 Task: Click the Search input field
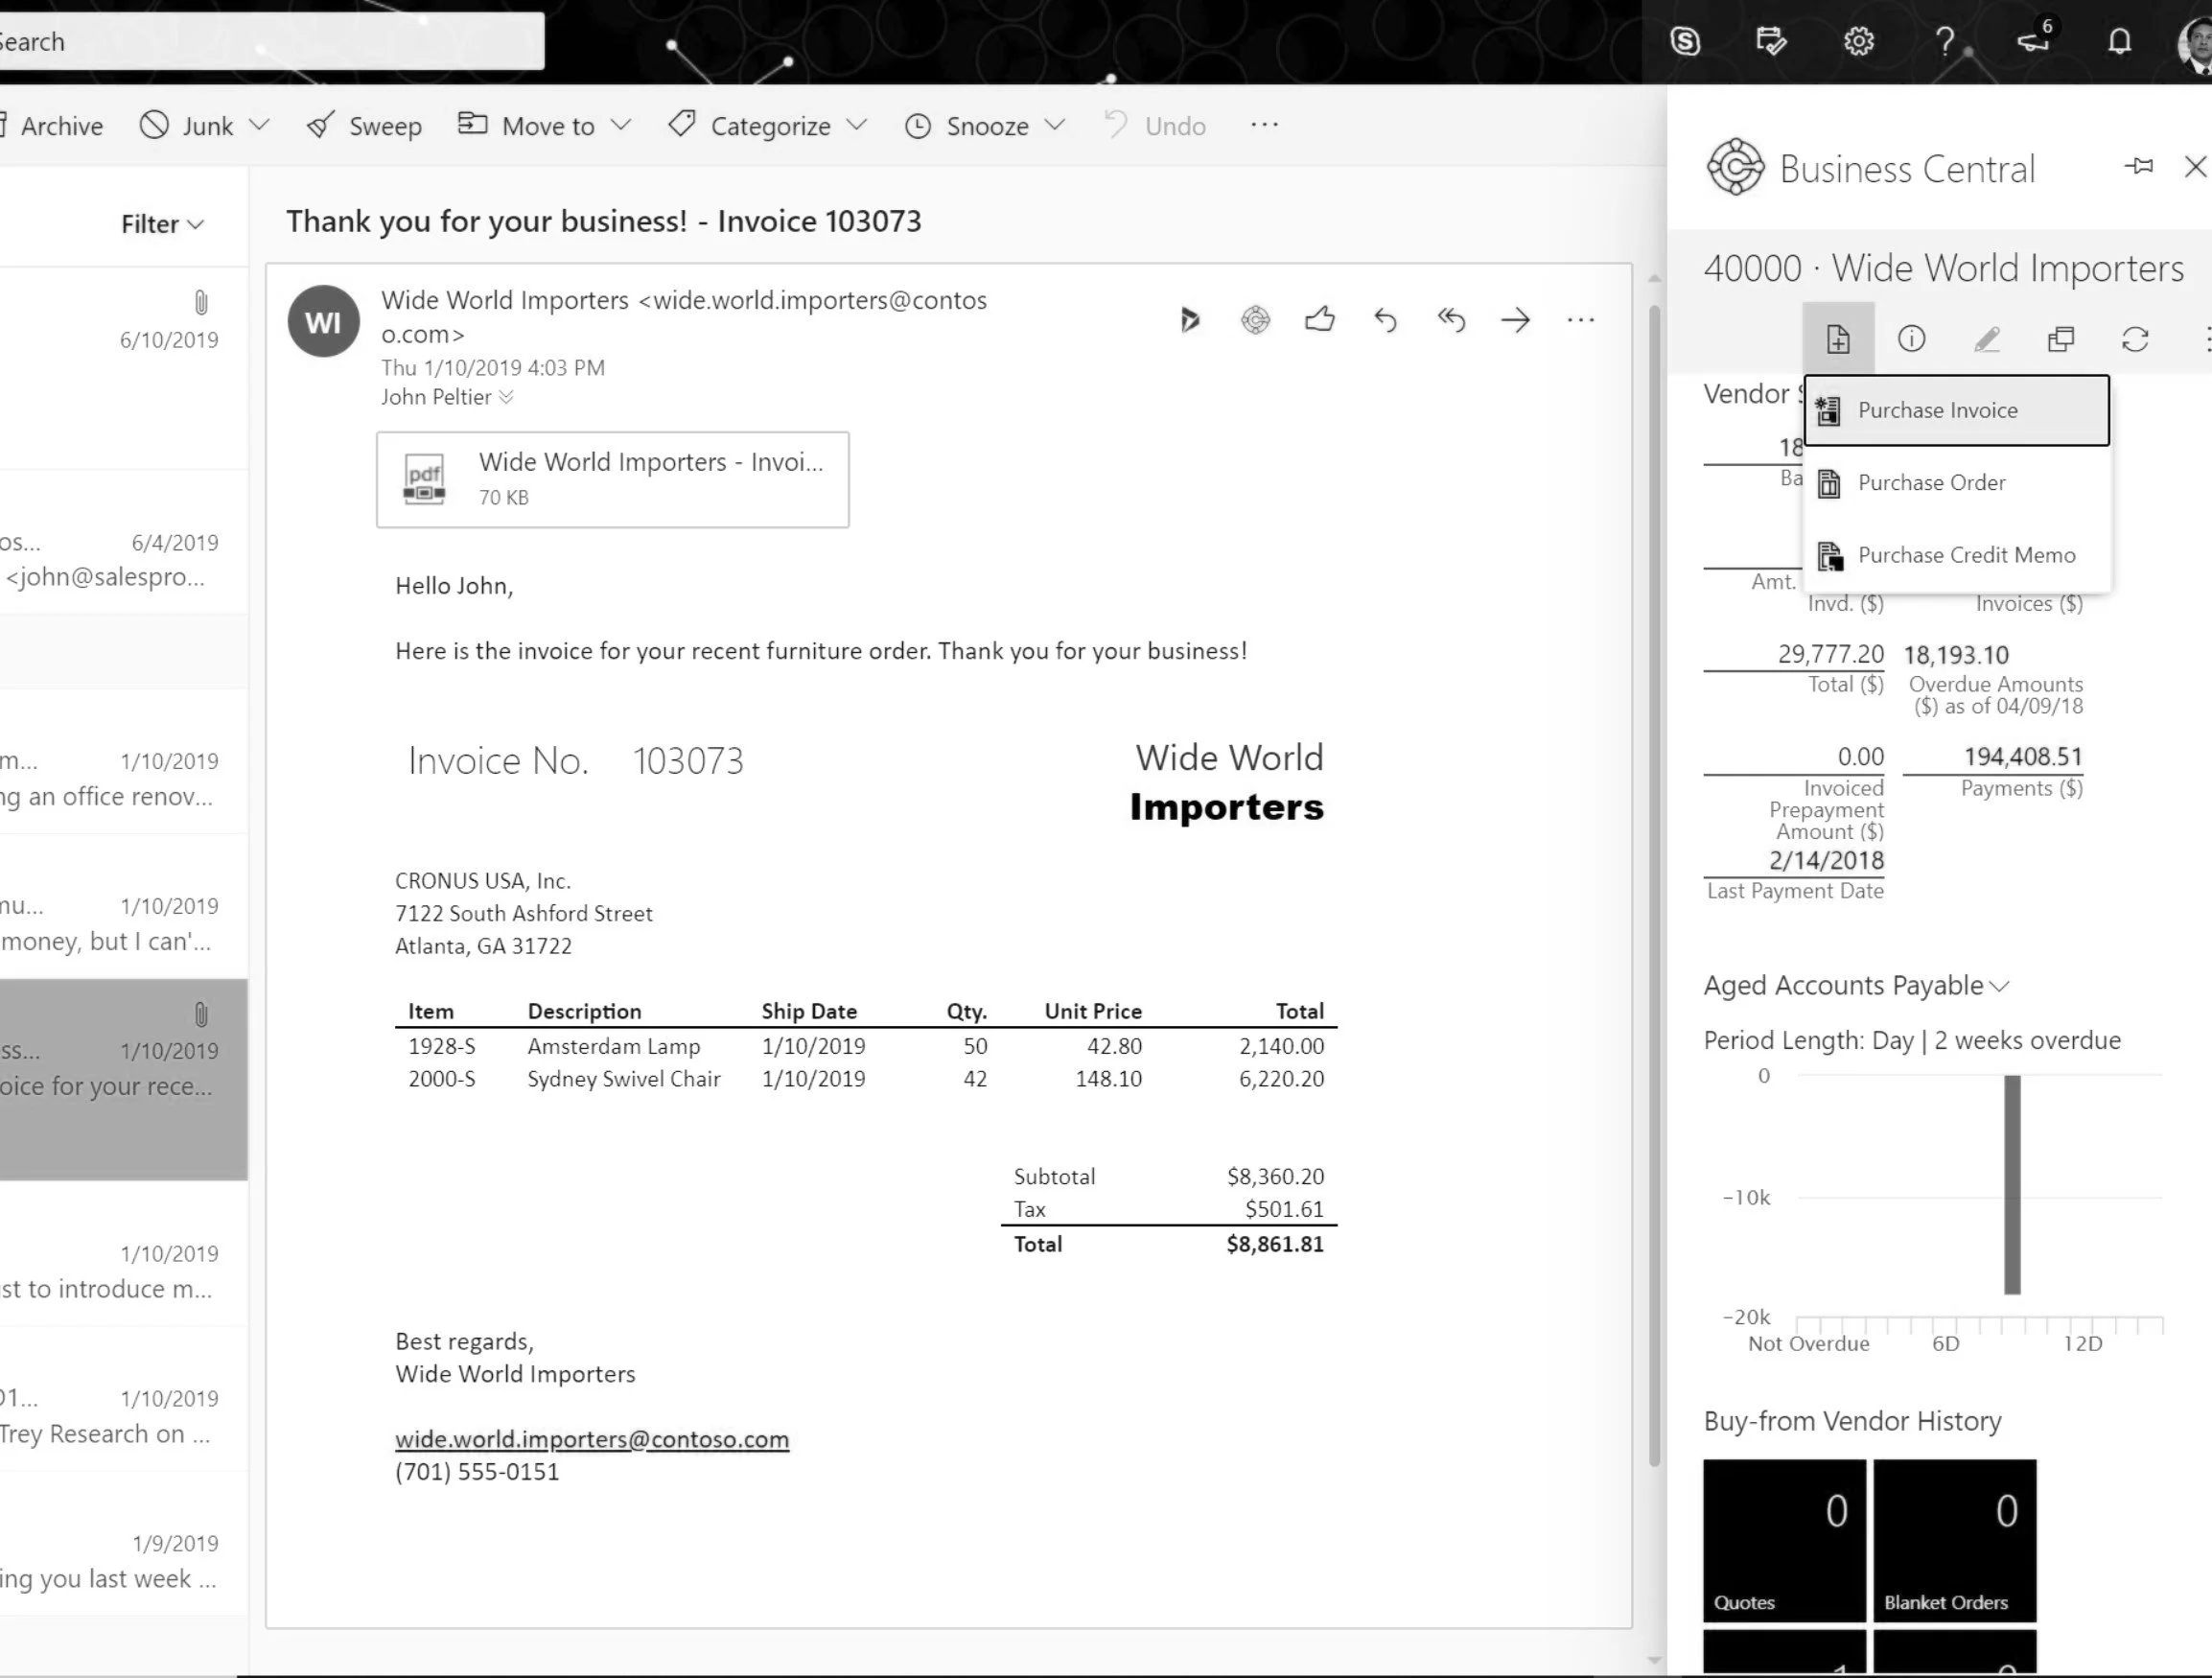pyautogui.click(x=271, y=41)
